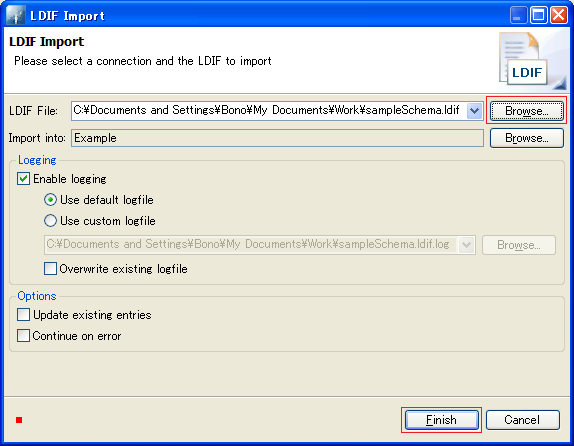Maximize the LDIF Import dialog
574x446 pixels.
click(x=538, y=15)
